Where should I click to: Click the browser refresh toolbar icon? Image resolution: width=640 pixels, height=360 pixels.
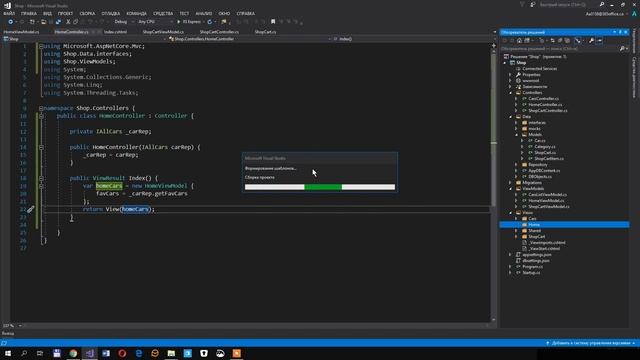pyautogui.click(x=210, y=22)
